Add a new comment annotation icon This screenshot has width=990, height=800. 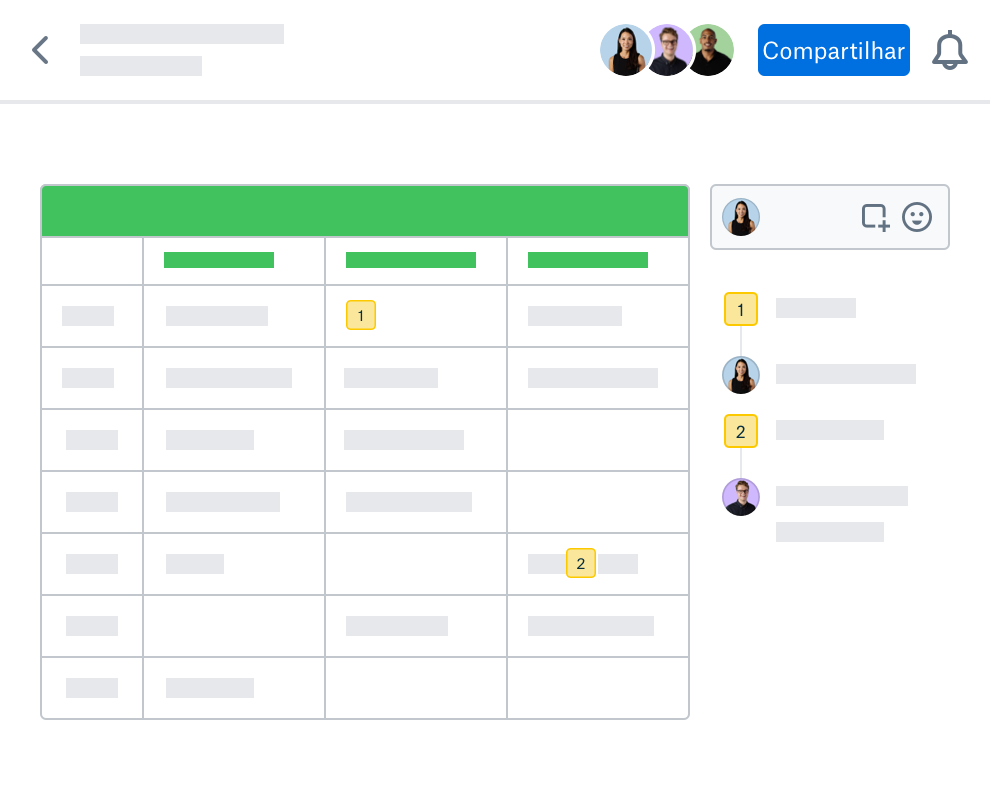(x=876, y=217)
